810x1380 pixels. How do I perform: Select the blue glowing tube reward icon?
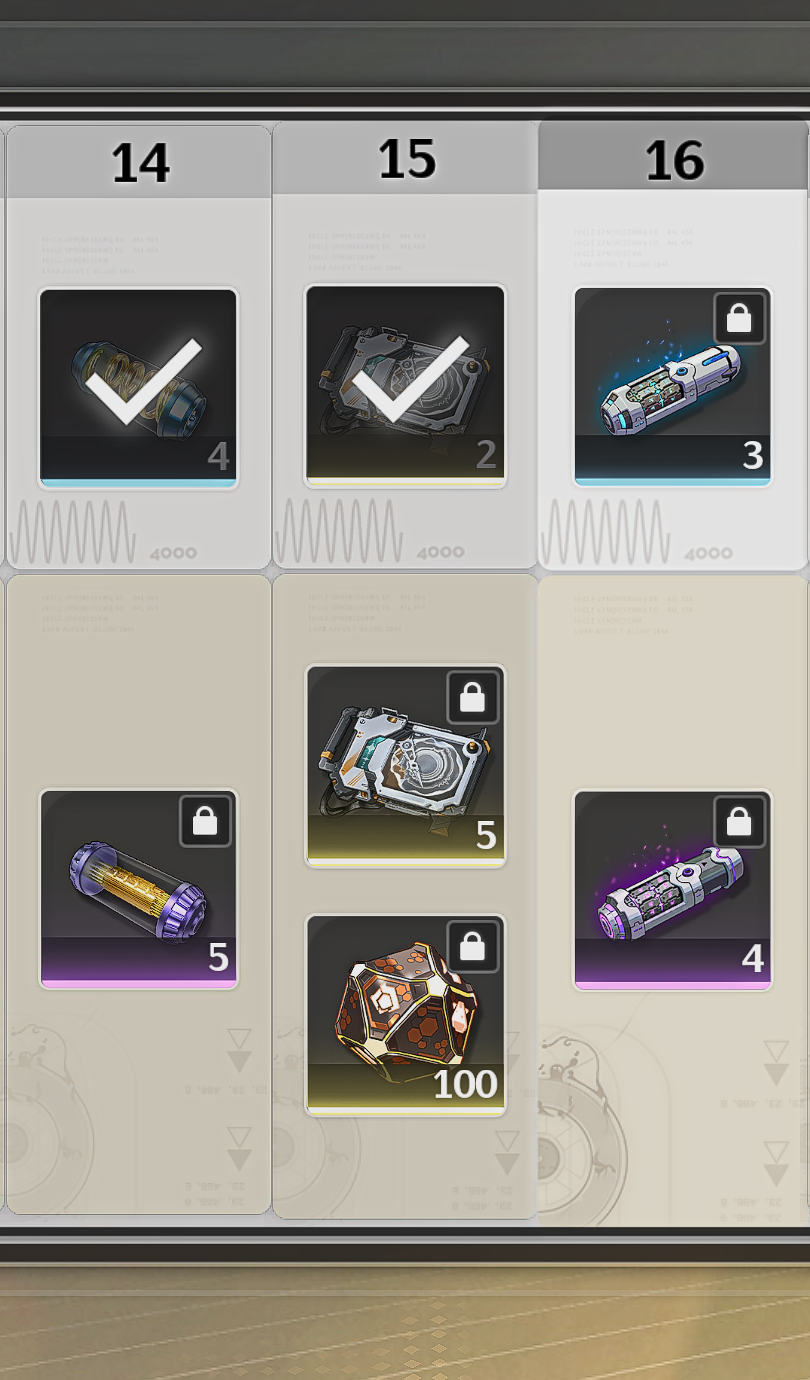click(x=673, y=387)
